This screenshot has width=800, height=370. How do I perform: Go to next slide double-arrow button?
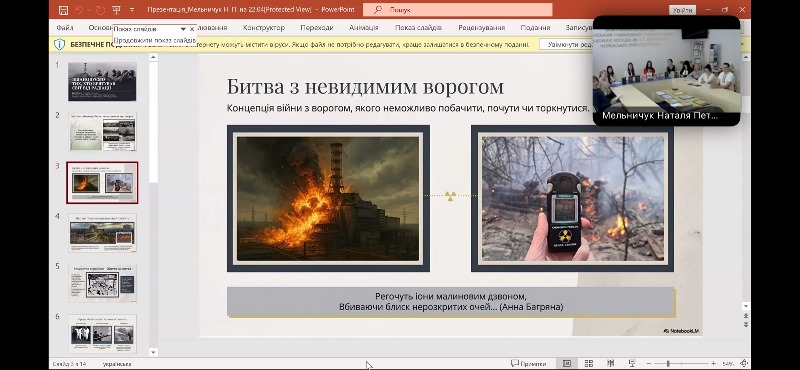click(745, 324)
